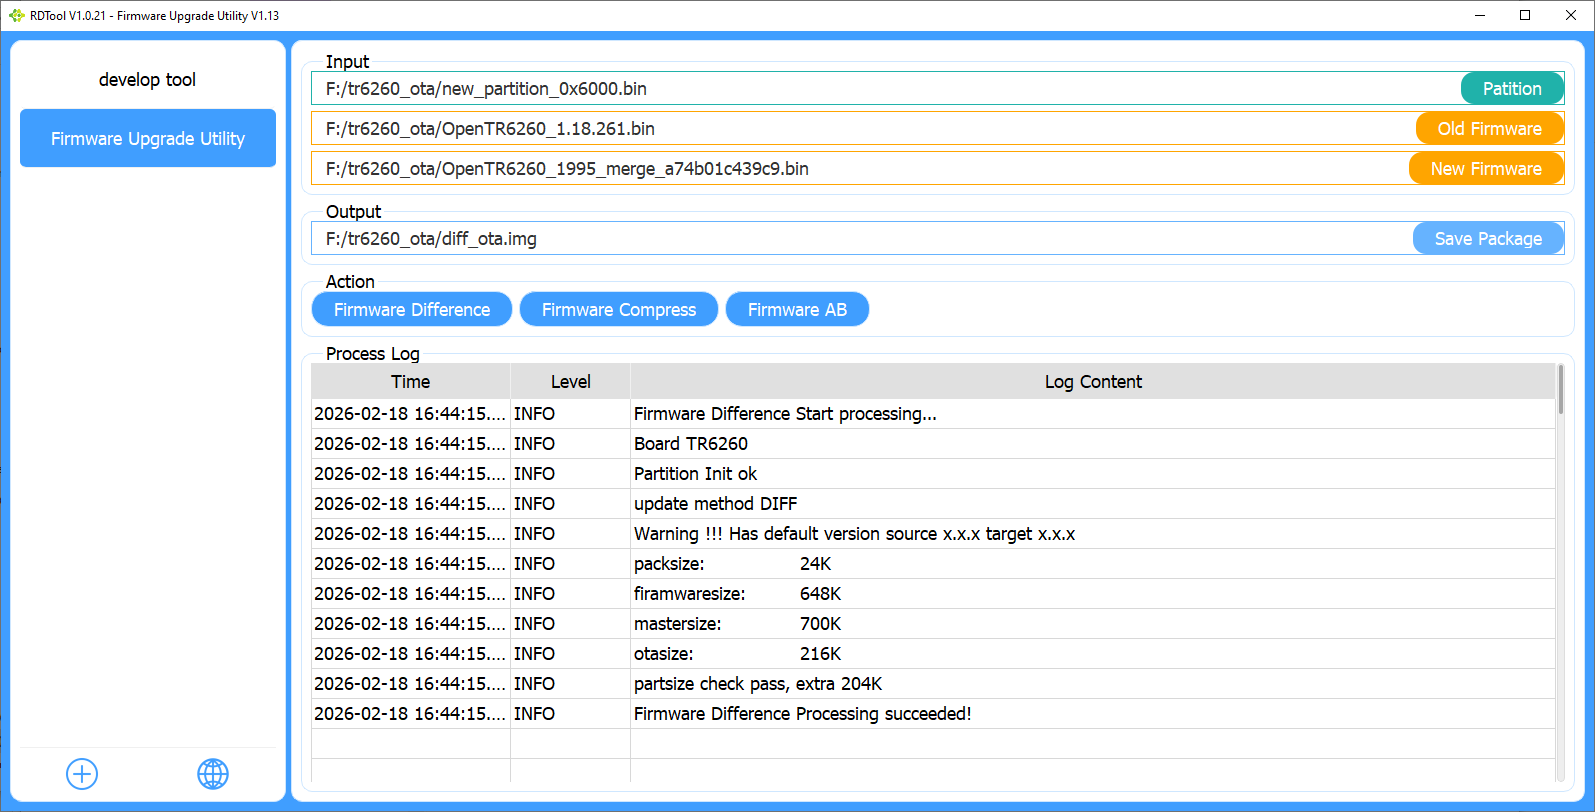The image size is (1595, 812).
Task: Minimize the RDTool window
Action: pos(1479,15)
